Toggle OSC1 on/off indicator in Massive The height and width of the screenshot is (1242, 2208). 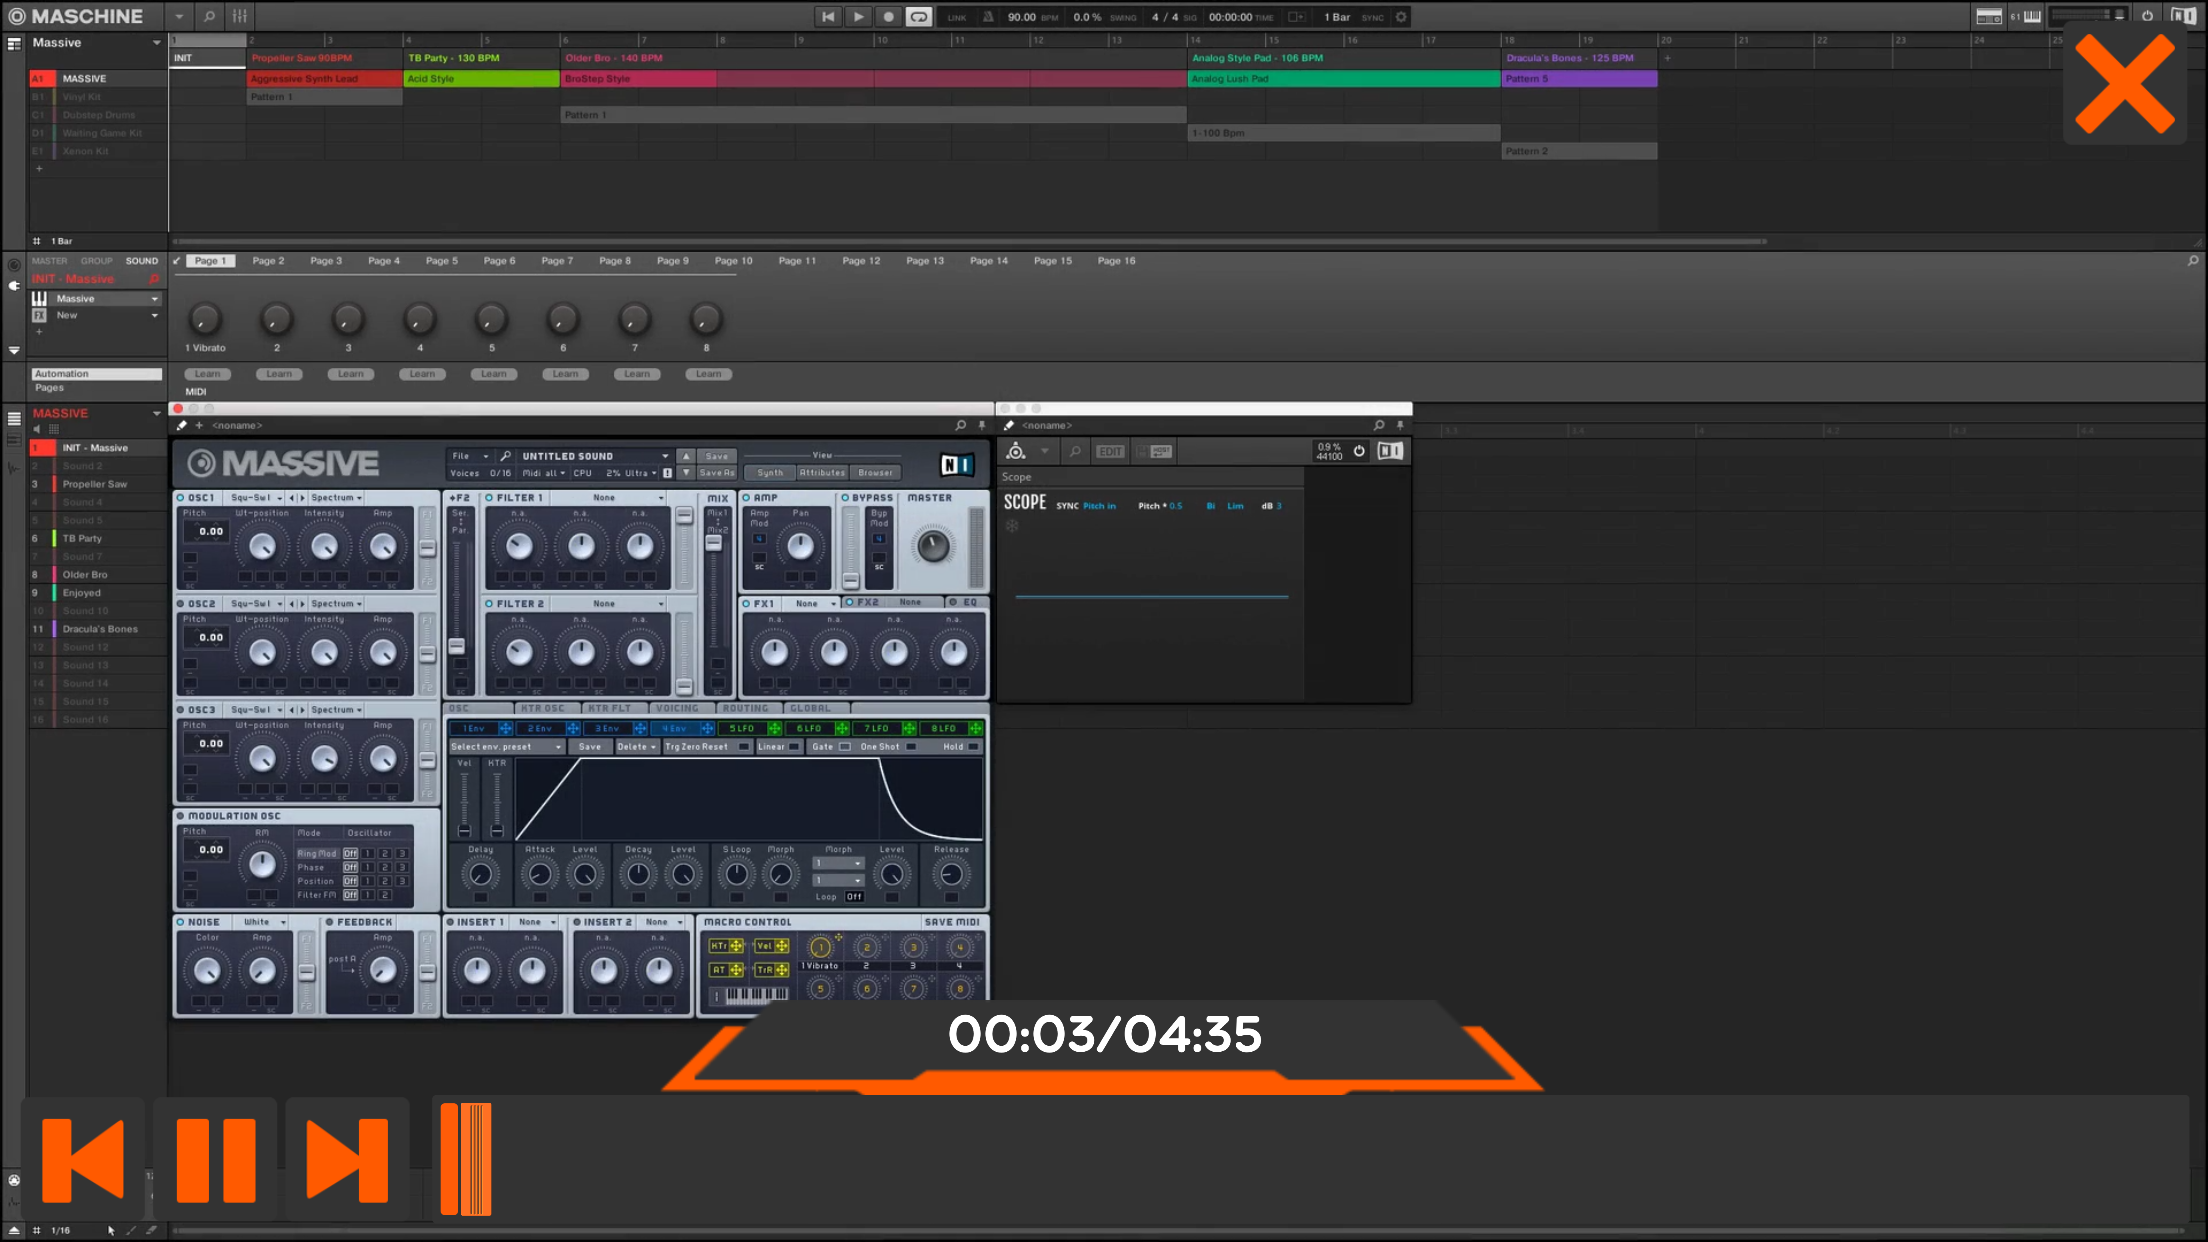pos(181,497)
